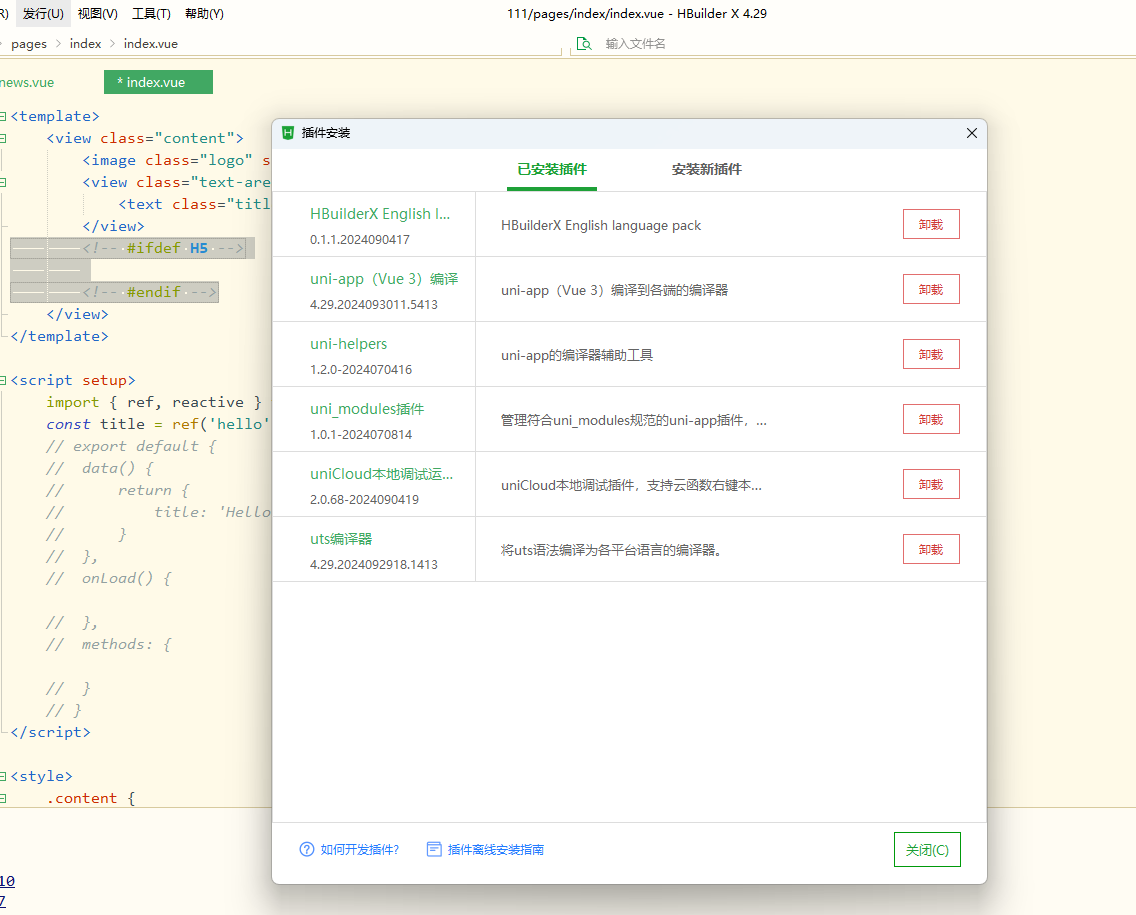The width and height of the screenshot is (1136, 915).
Task: Uninstall the uts compiler plugin
Action: pos(931,549)
